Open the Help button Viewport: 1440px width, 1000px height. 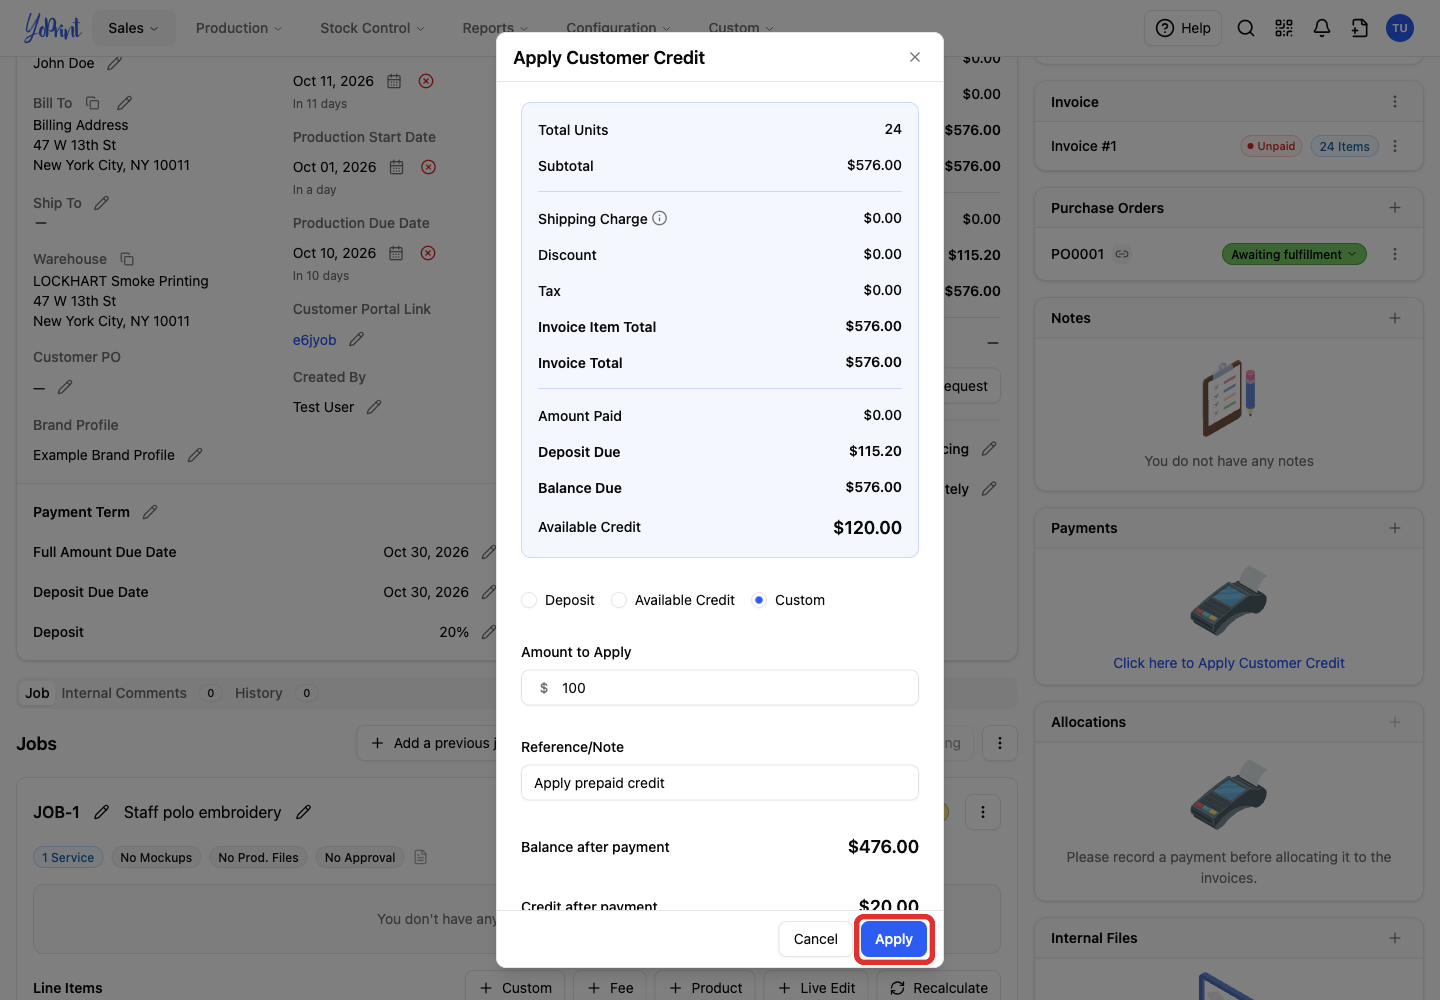point(1184,28)
